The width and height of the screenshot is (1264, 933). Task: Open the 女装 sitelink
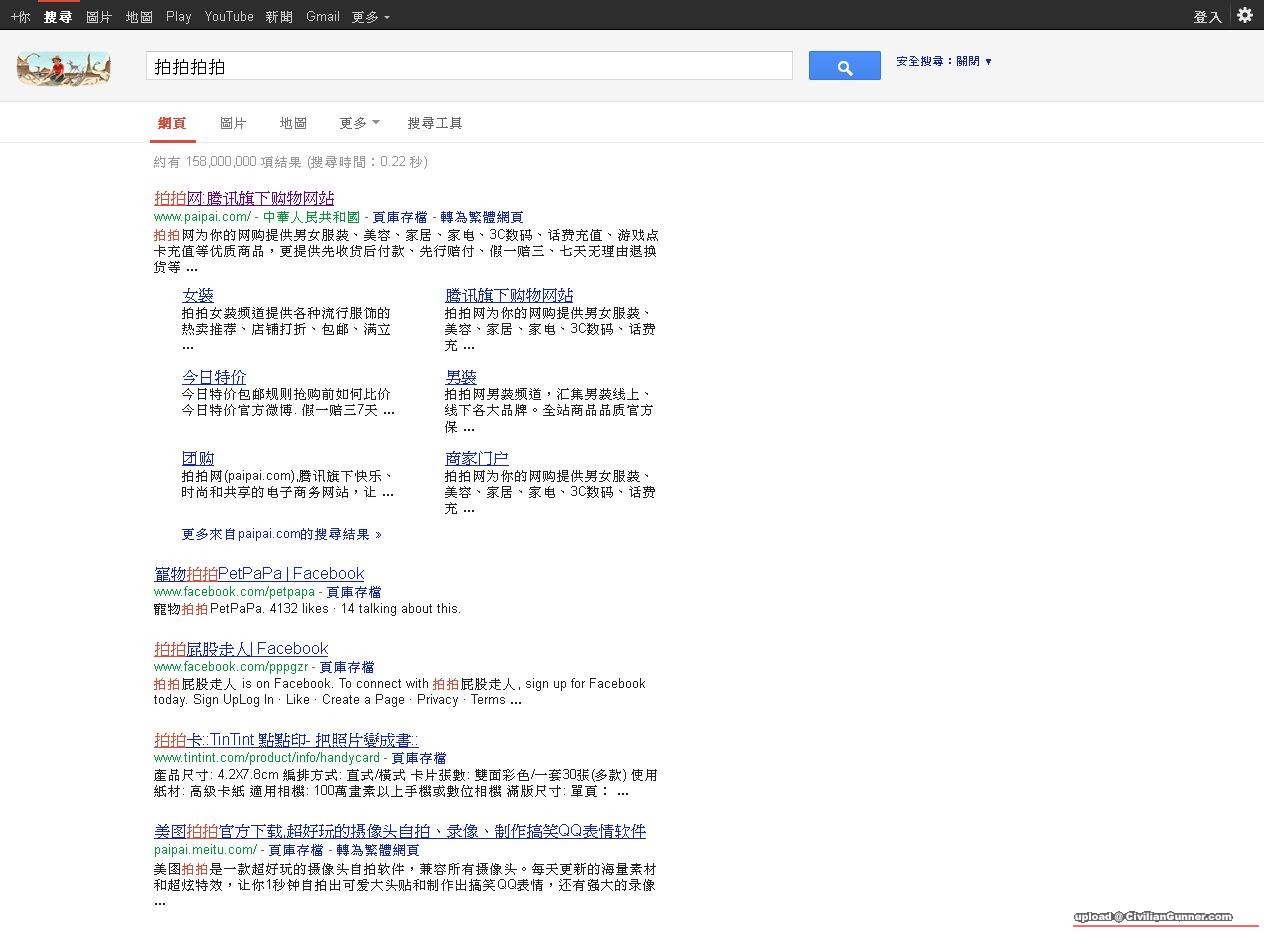click(197, 295)
